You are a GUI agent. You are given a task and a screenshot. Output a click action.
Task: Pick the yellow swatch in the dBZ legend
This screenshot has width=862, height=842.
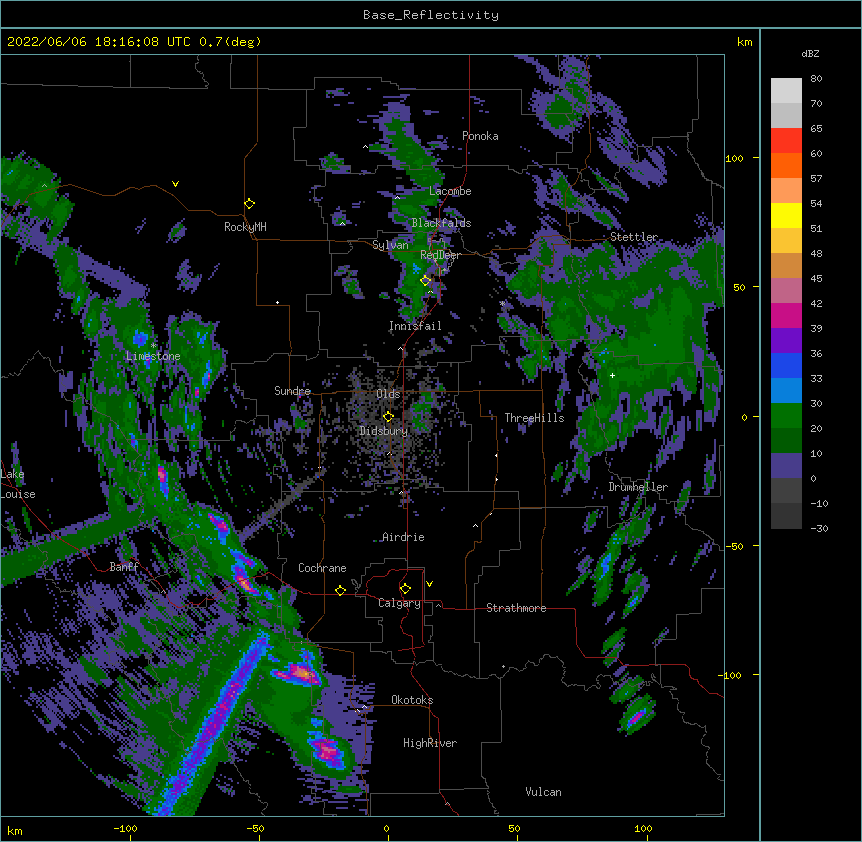pyautogui.click(x=786, y=215)
